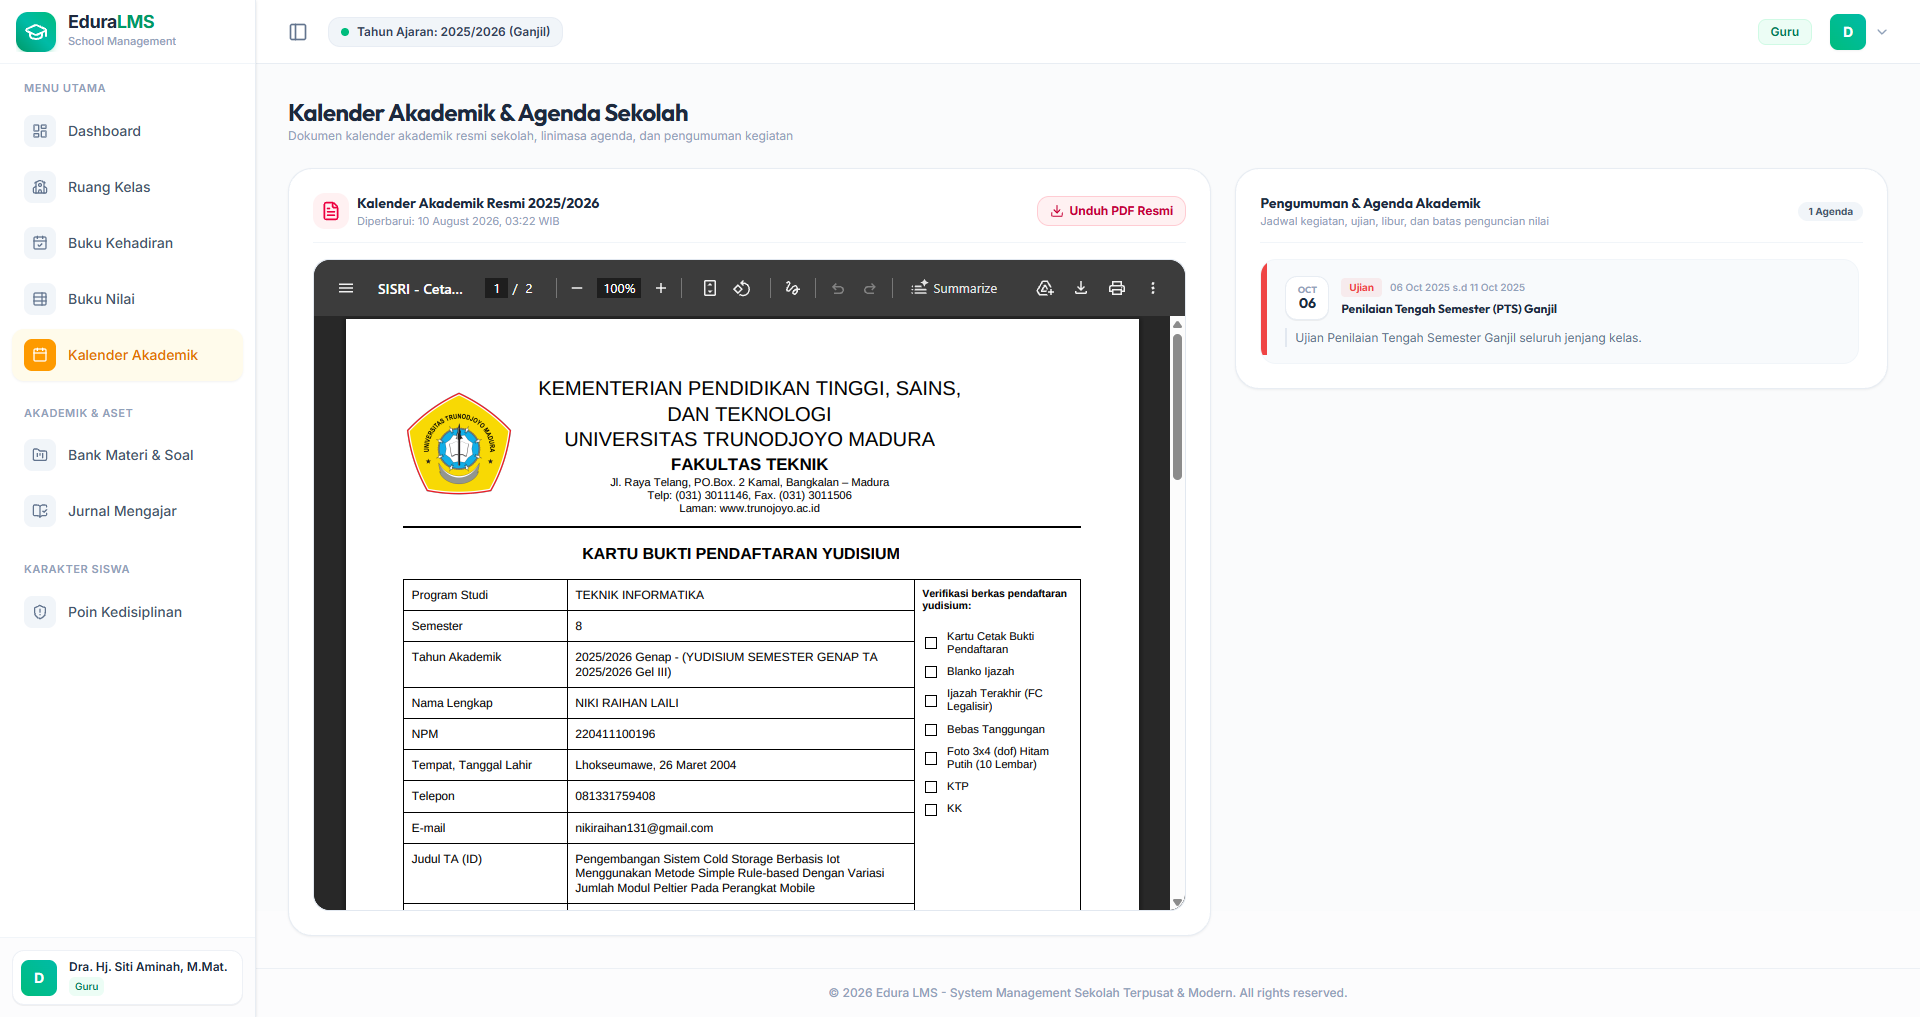Zoom in the PDF with plus icon

tap(661, 288)
